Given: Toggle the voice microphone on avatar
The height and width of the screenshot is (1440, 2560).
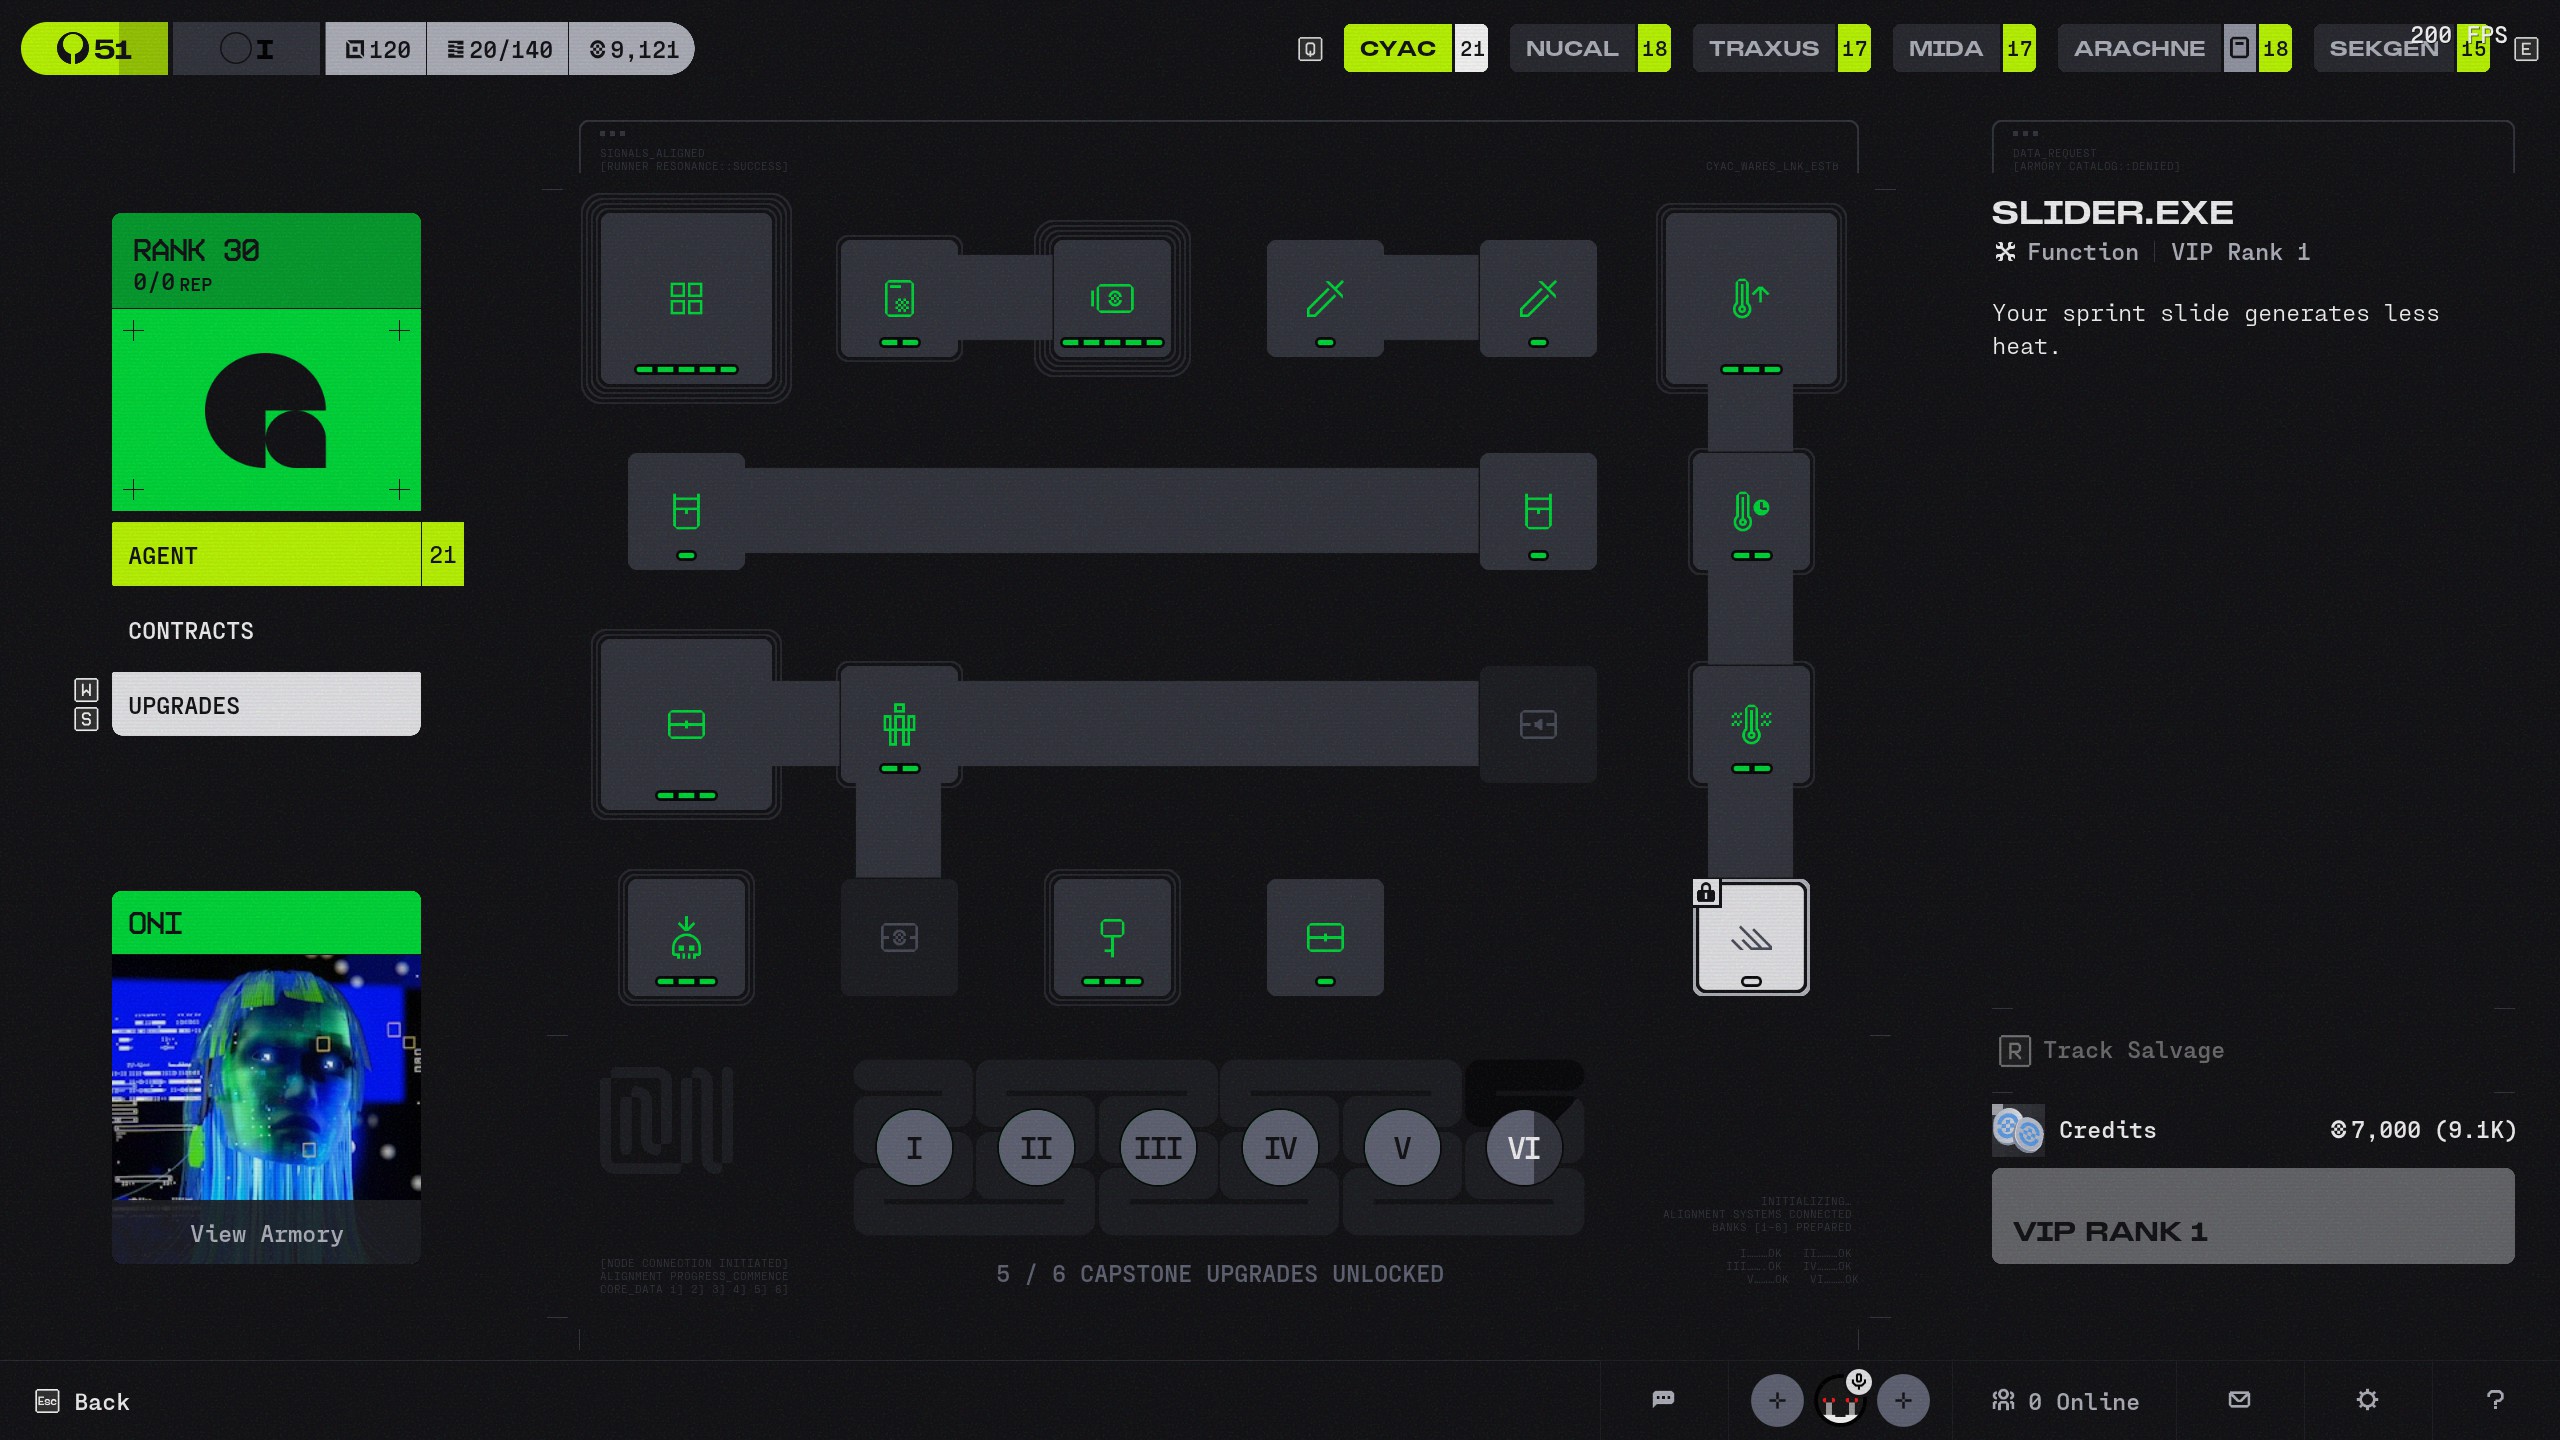Looking at the screenshot, I should point(1858,1381).
